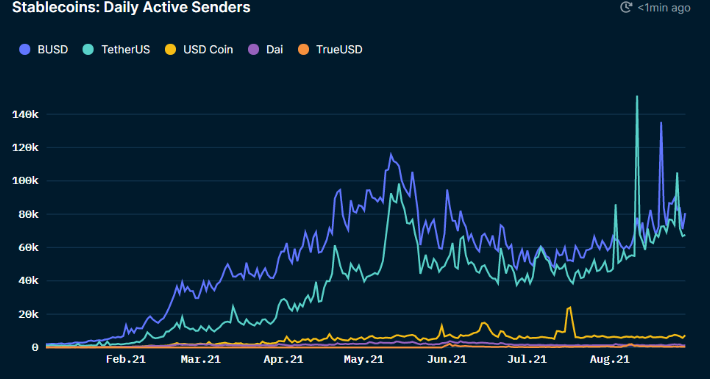Click the 120k y-axis label

click(x=25, y=148)
